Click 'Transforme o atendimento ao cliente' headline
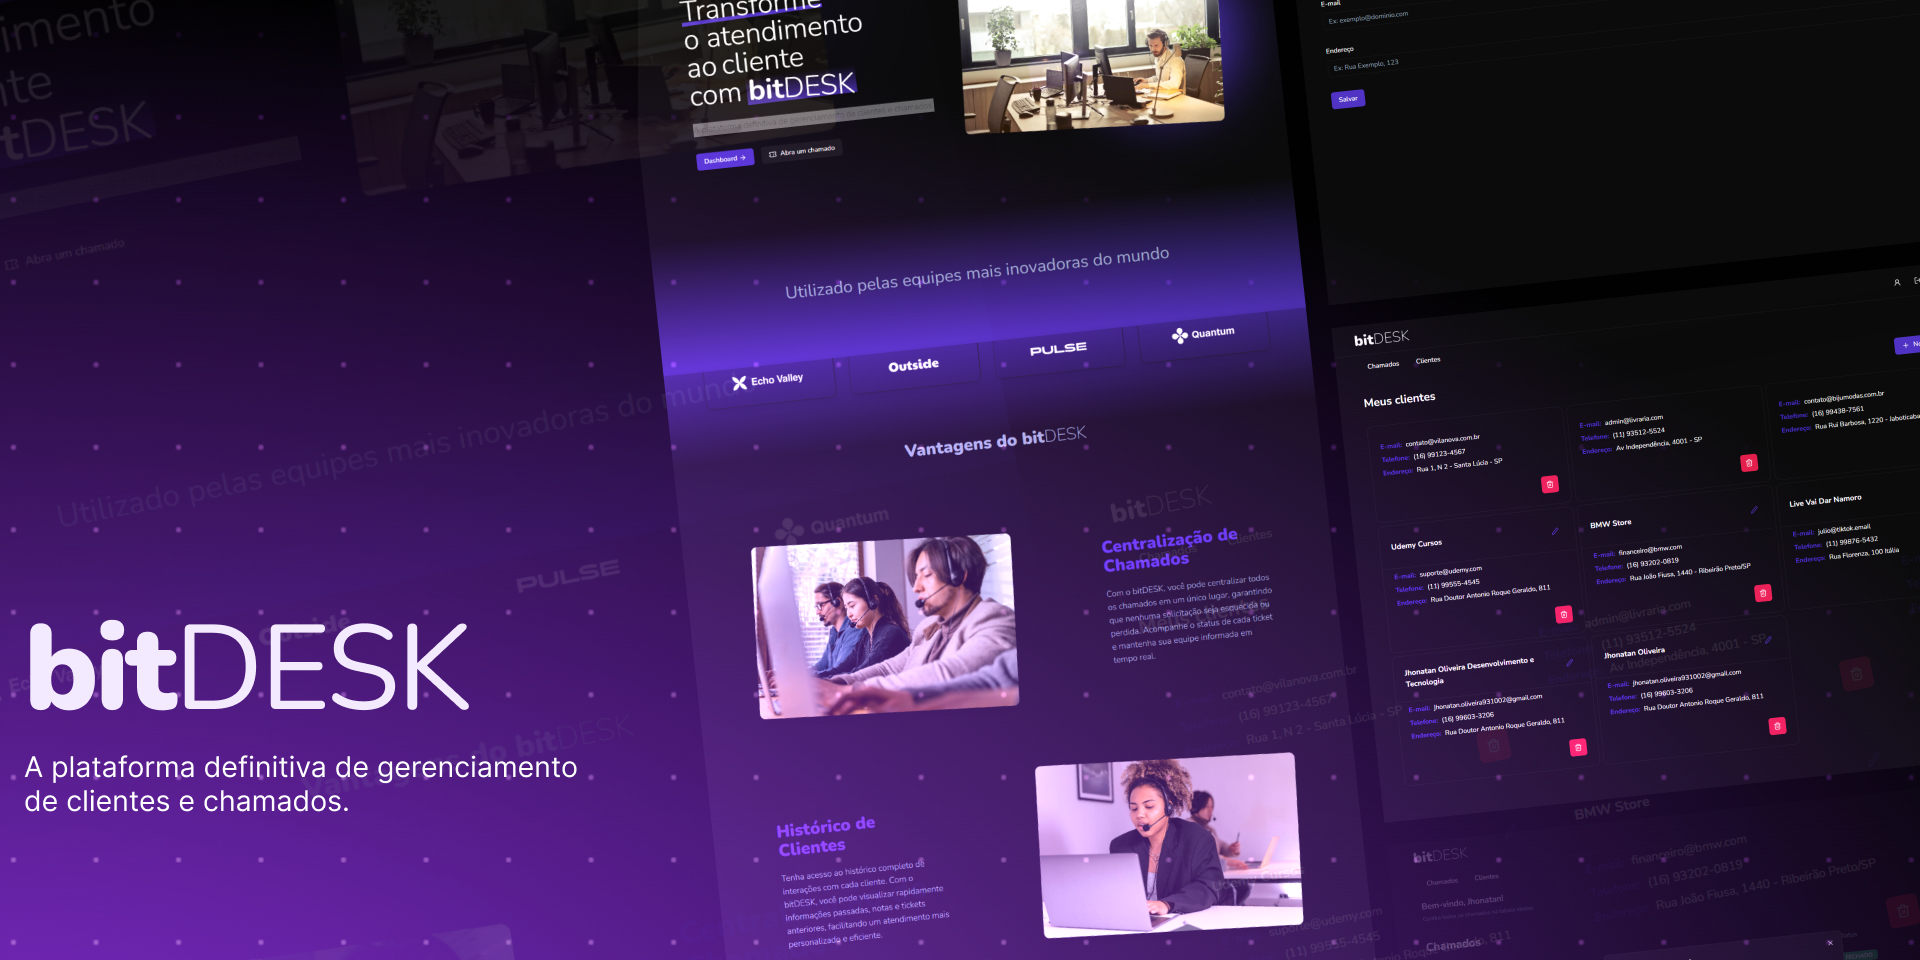The width and height of the screenshot is (1920, 960). pyautogui.click(x=772, y=38)
